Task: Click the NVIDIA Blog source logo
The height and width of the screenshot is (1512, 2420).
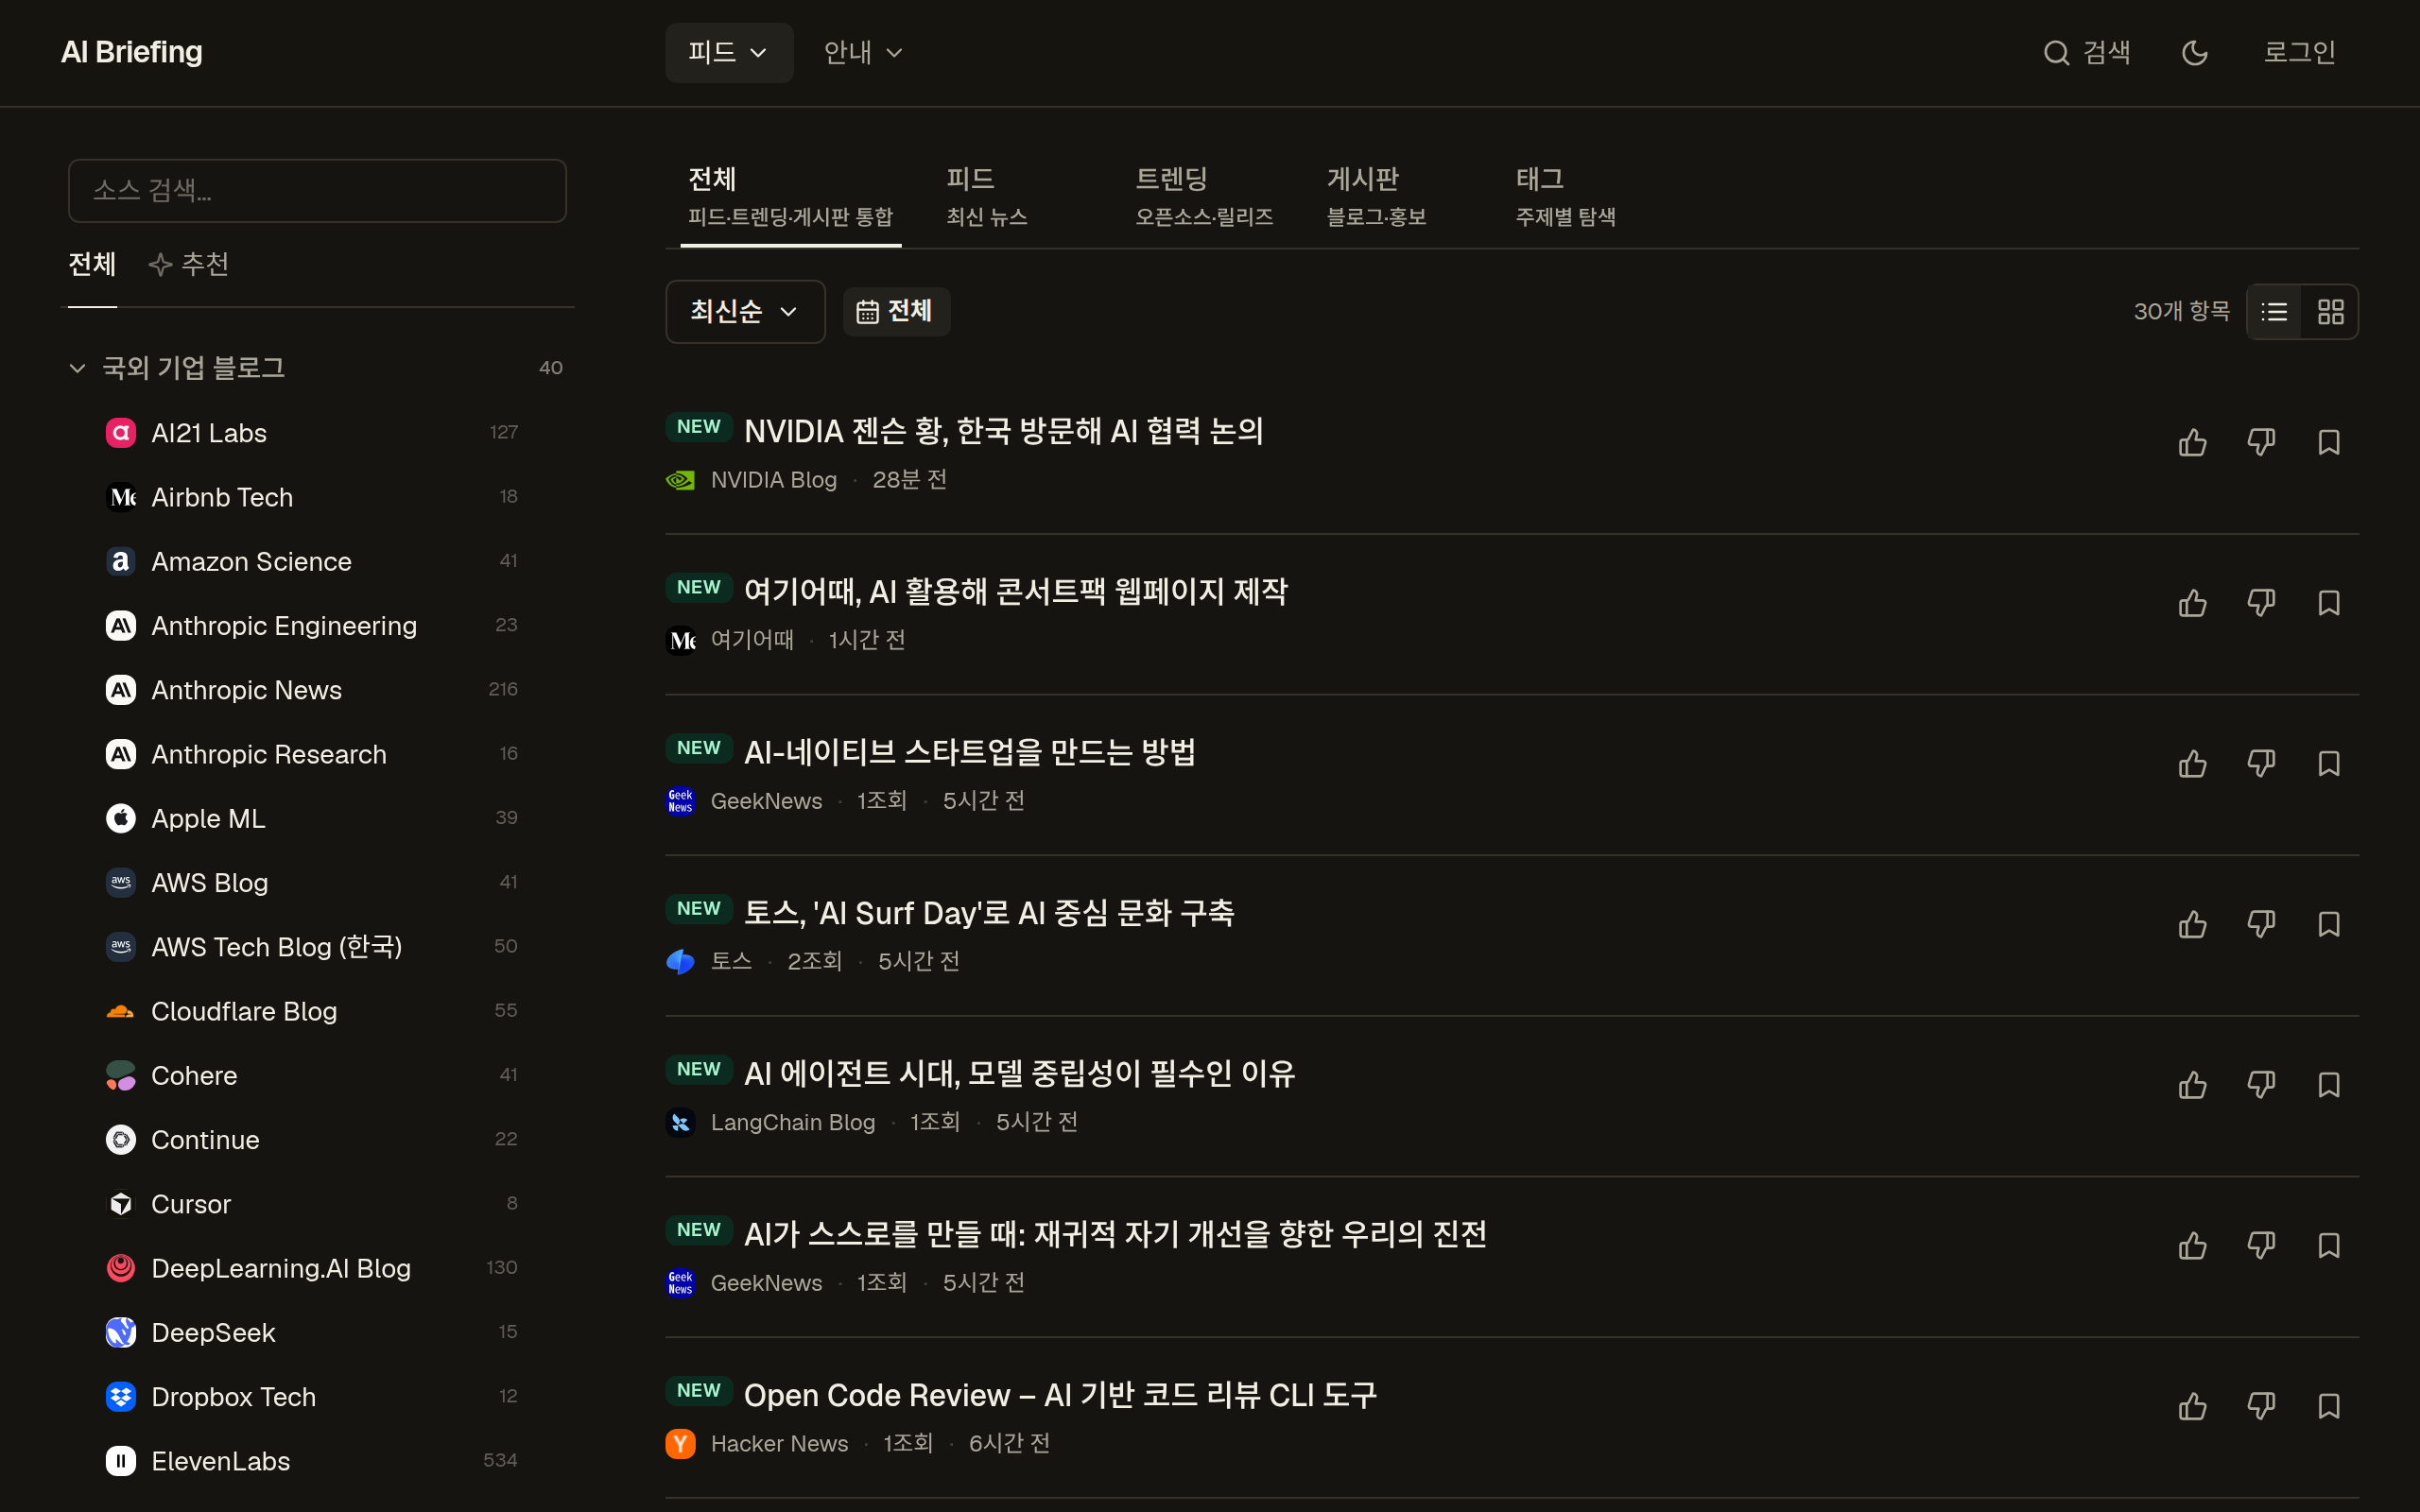Action: (680, 480)
